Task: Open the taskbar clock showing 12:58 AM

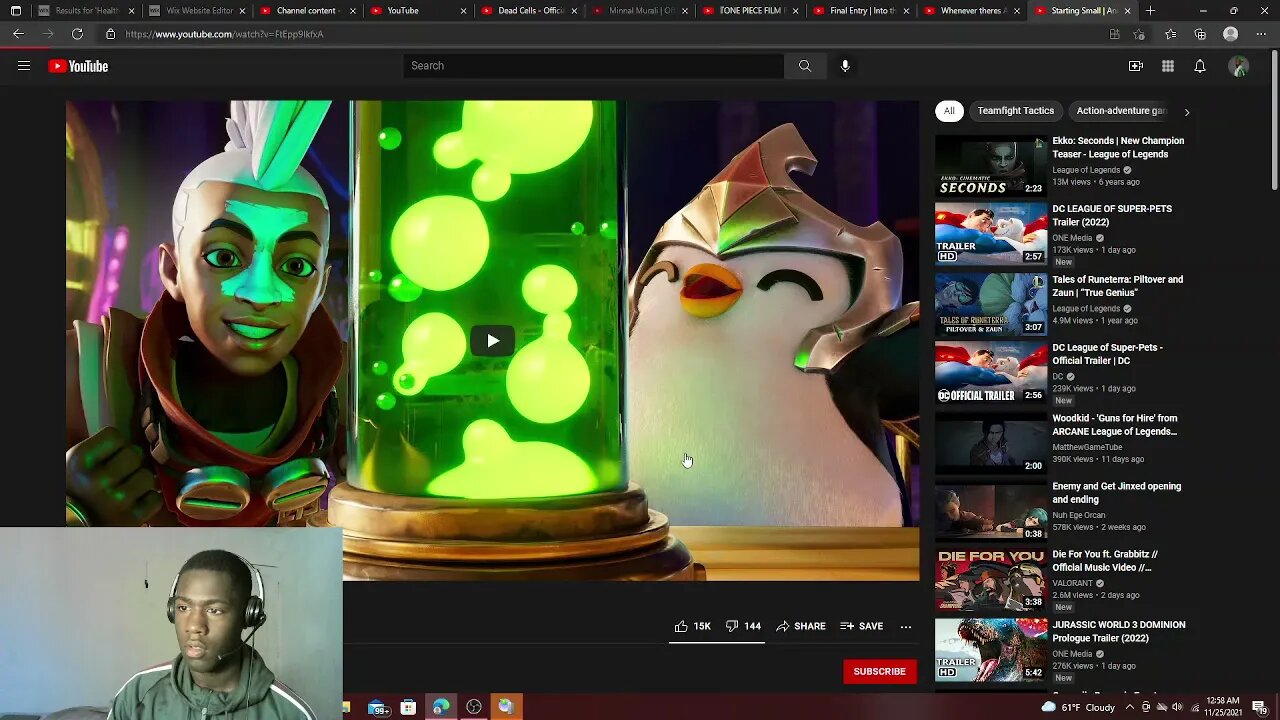Action: [1223, 707]
